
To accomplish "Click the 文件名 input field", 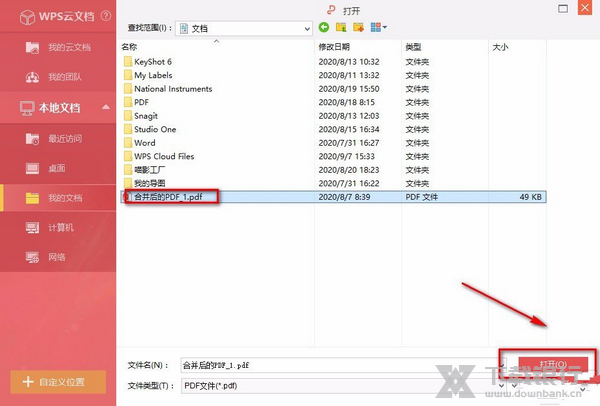I will tap(338, 365).
